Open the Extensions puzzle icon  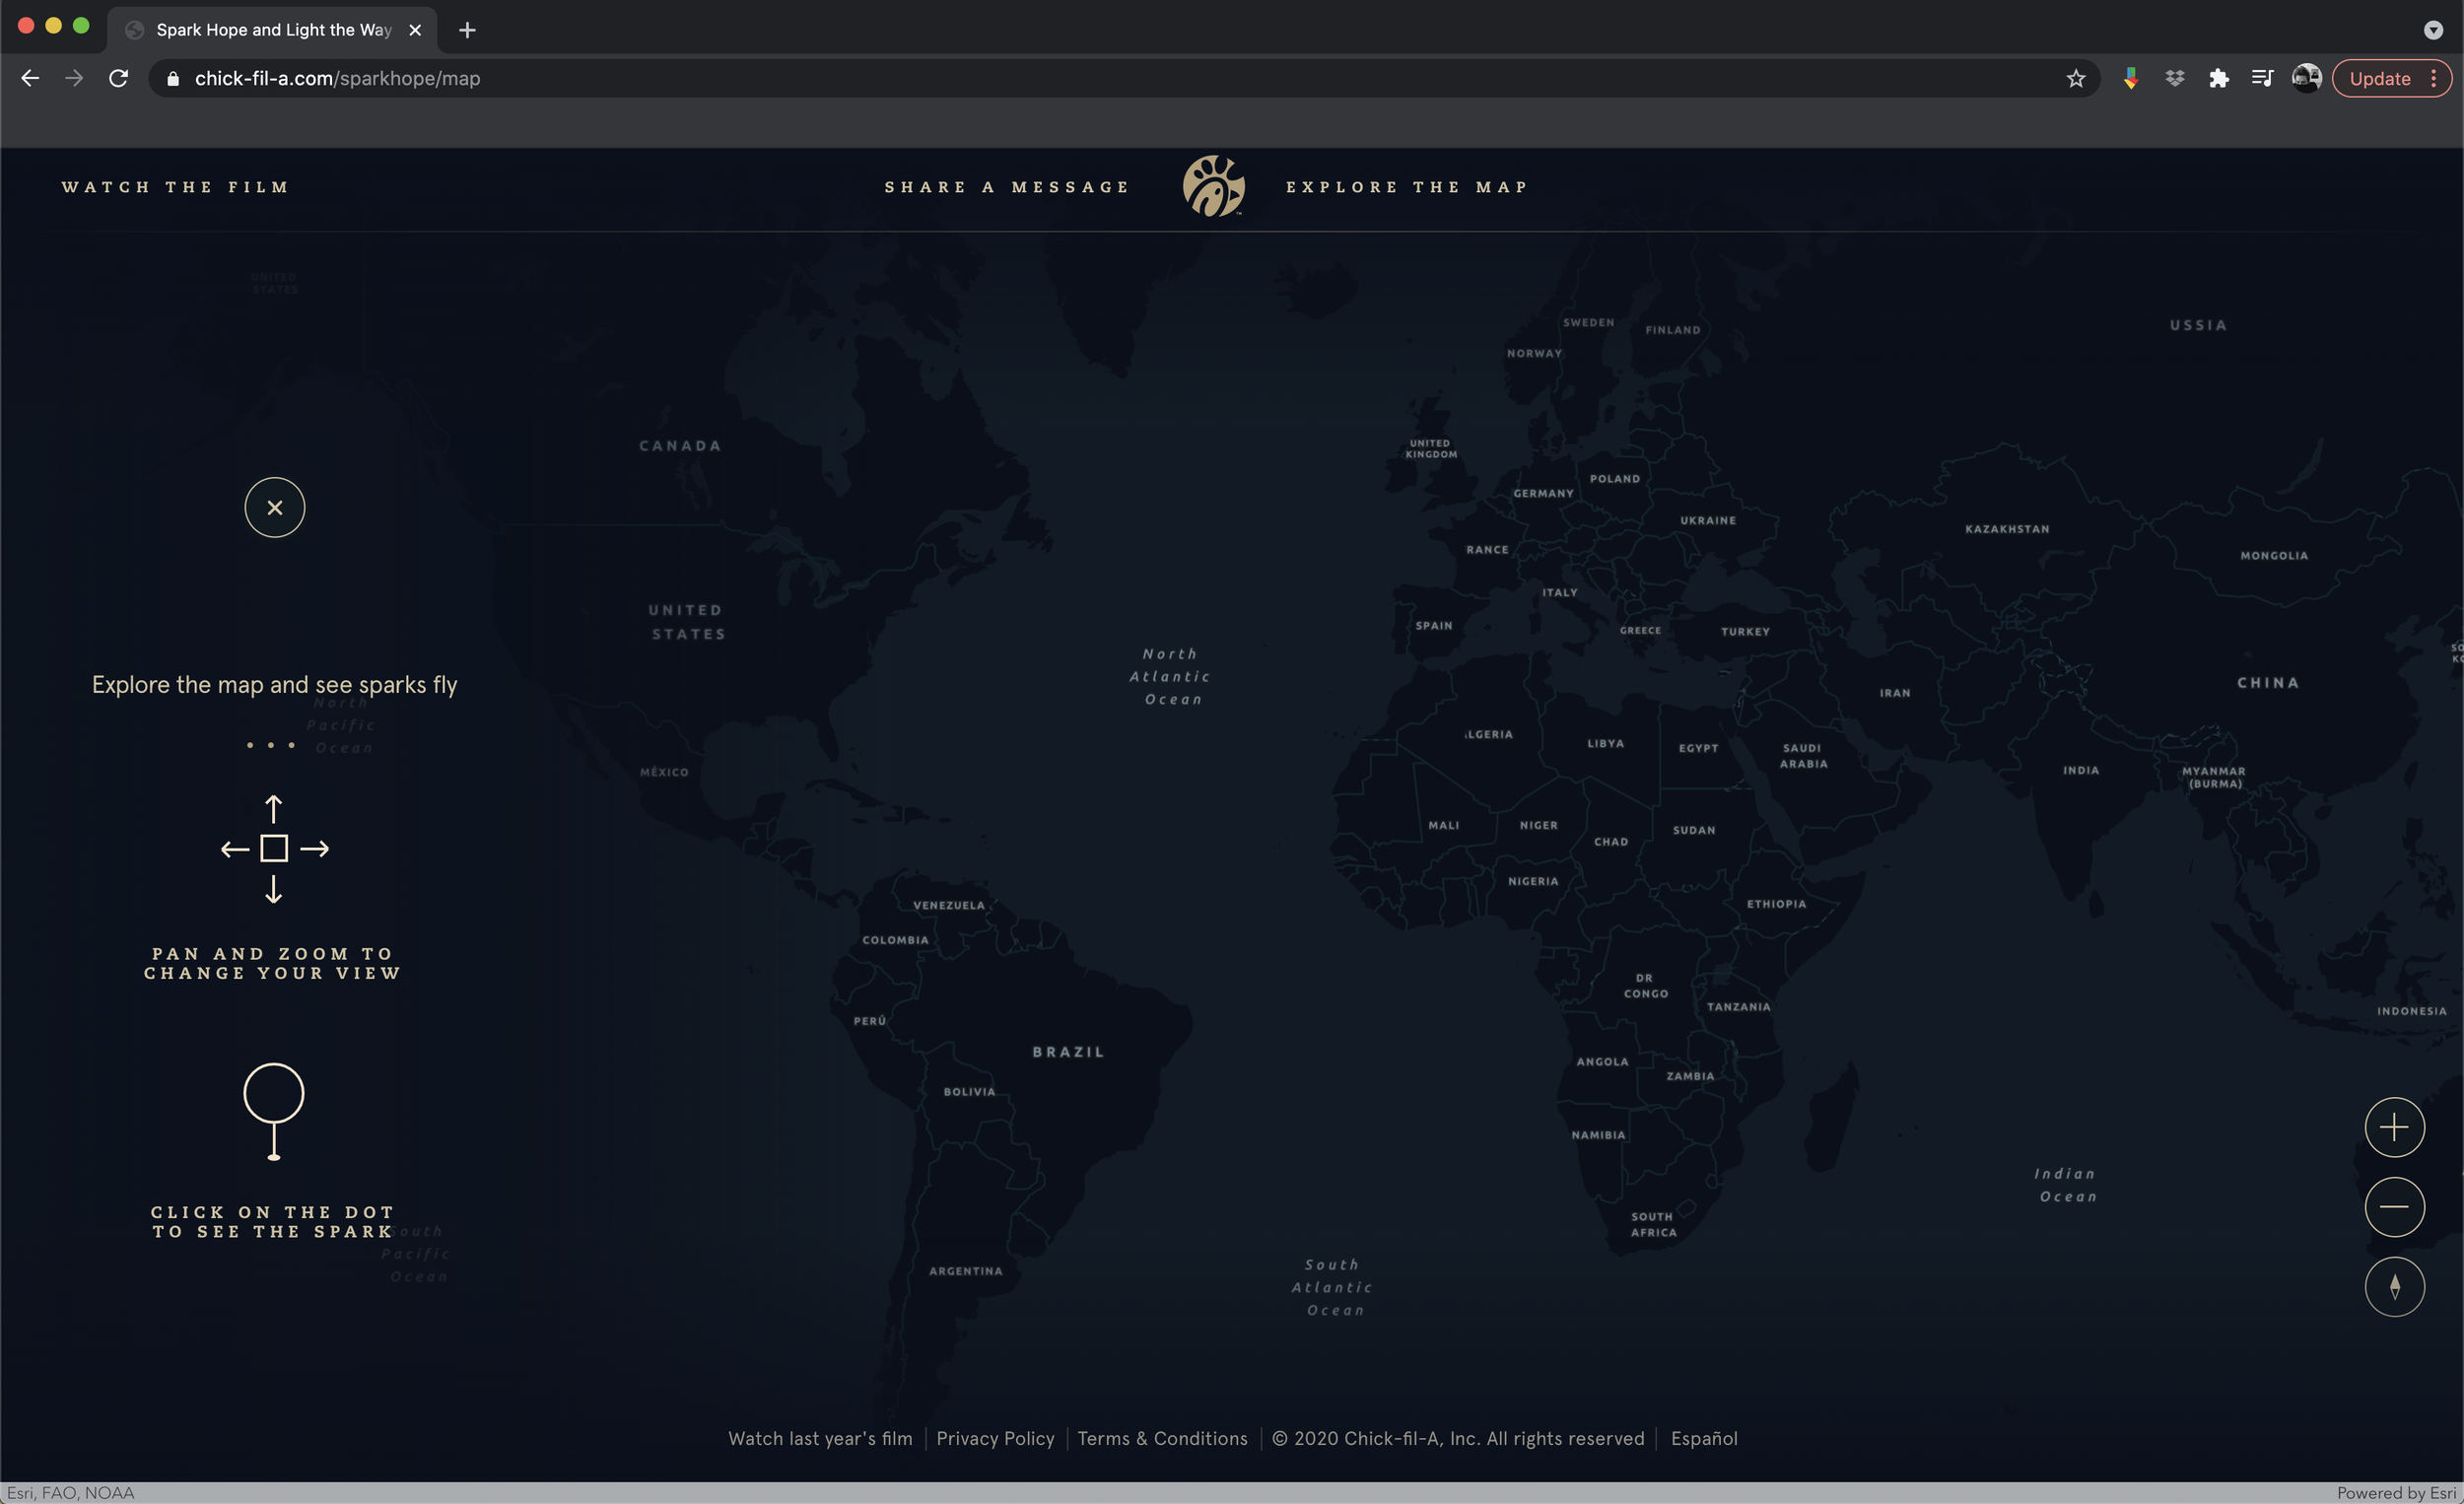tap(2219, 78)
